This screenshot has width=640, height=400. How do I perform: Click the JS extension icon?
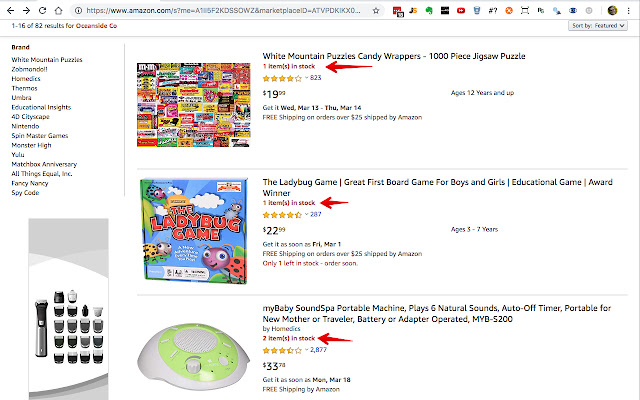[x=413, y=9]
